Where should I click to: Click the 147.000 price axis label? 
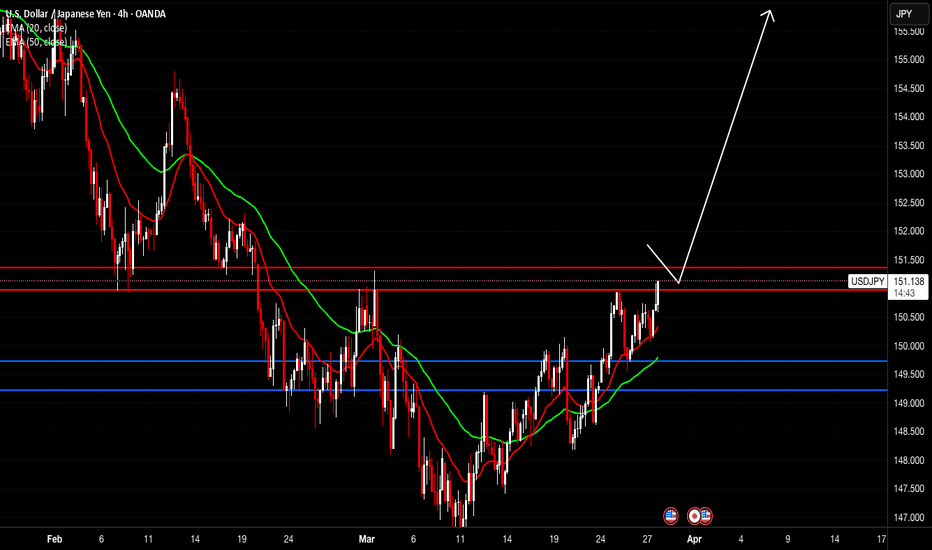[909, 517]
